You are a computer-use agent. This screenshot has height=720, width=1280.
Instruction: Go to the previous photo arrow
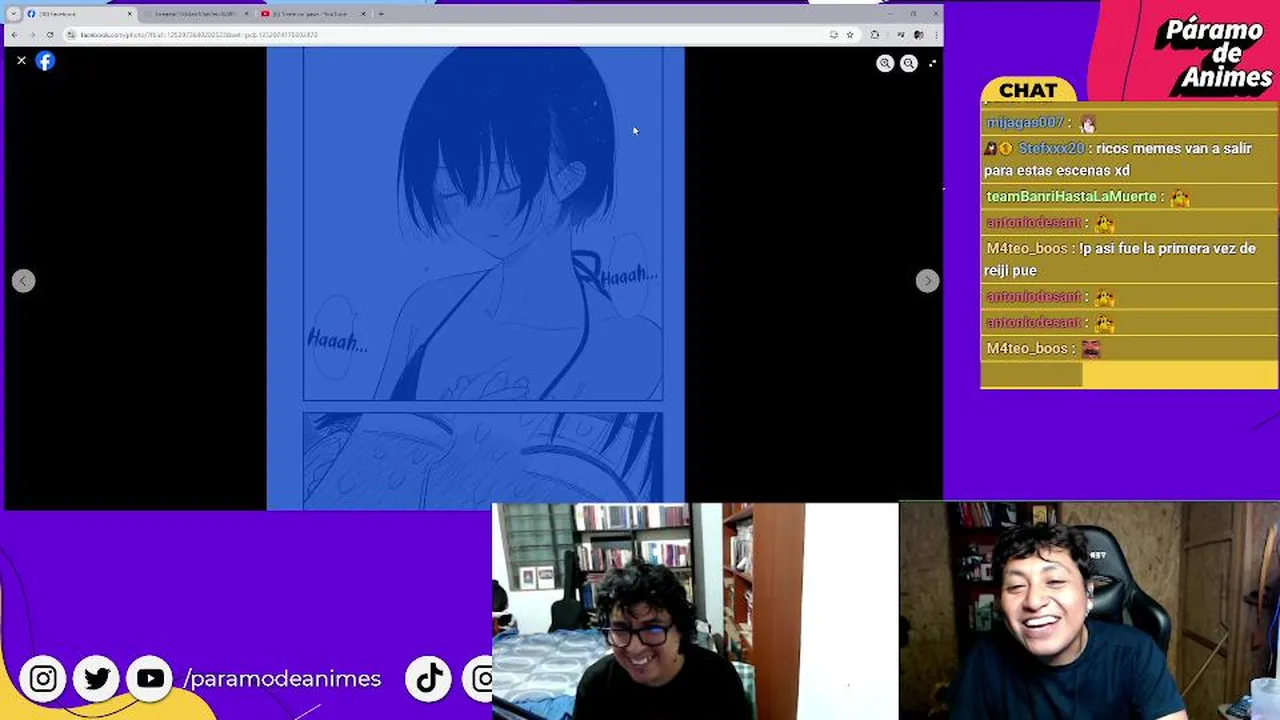[x=23, y=281]
